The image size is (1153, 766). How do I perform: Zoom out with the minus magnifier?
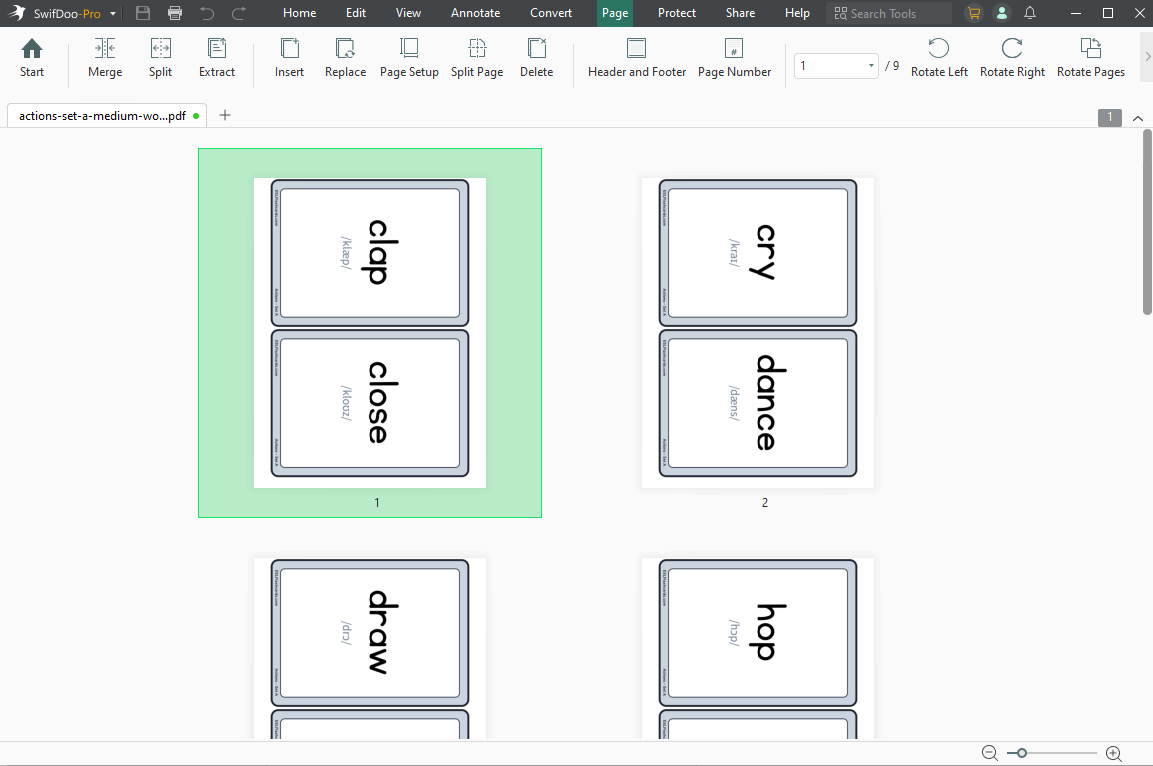pos(990,753)
